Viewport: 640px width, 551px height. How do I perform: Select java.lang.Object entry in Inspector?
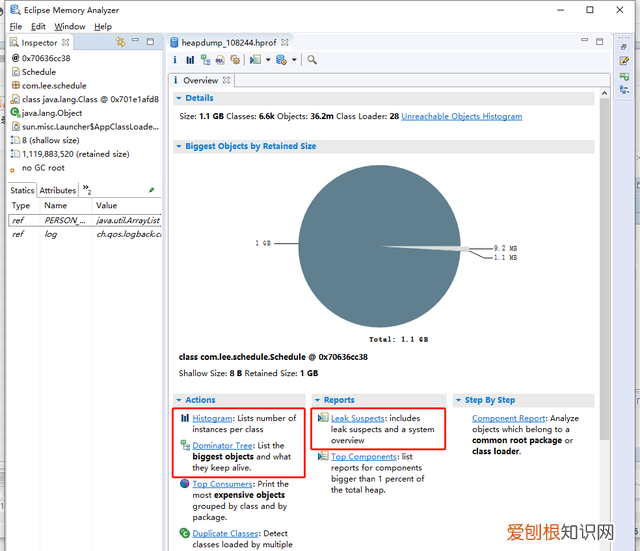[x=47, y=113]
